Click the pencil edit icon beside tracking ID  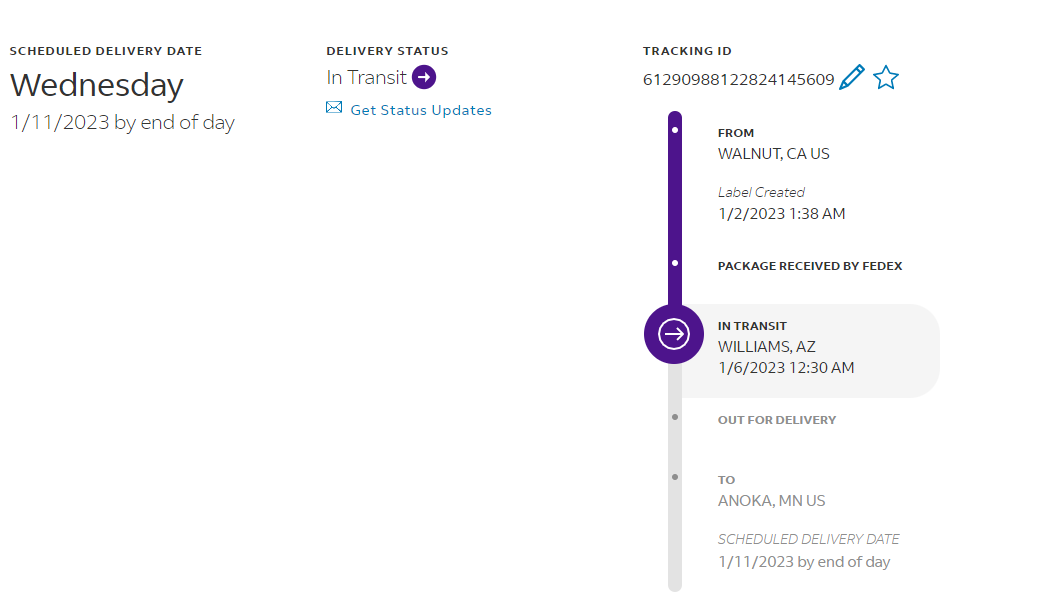coord(851,78)
